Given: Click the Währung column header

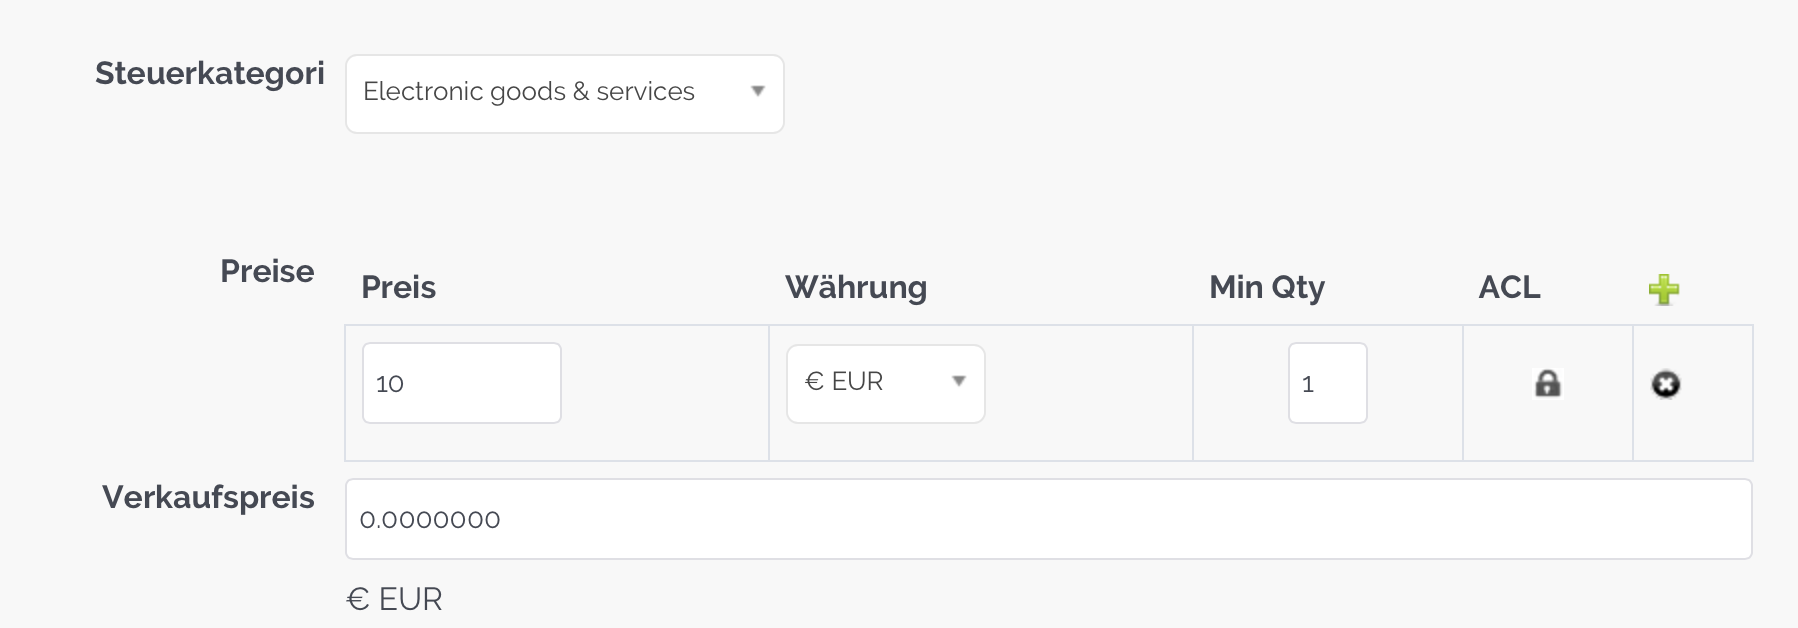Looking at the screenshot, I should point(856,288).
